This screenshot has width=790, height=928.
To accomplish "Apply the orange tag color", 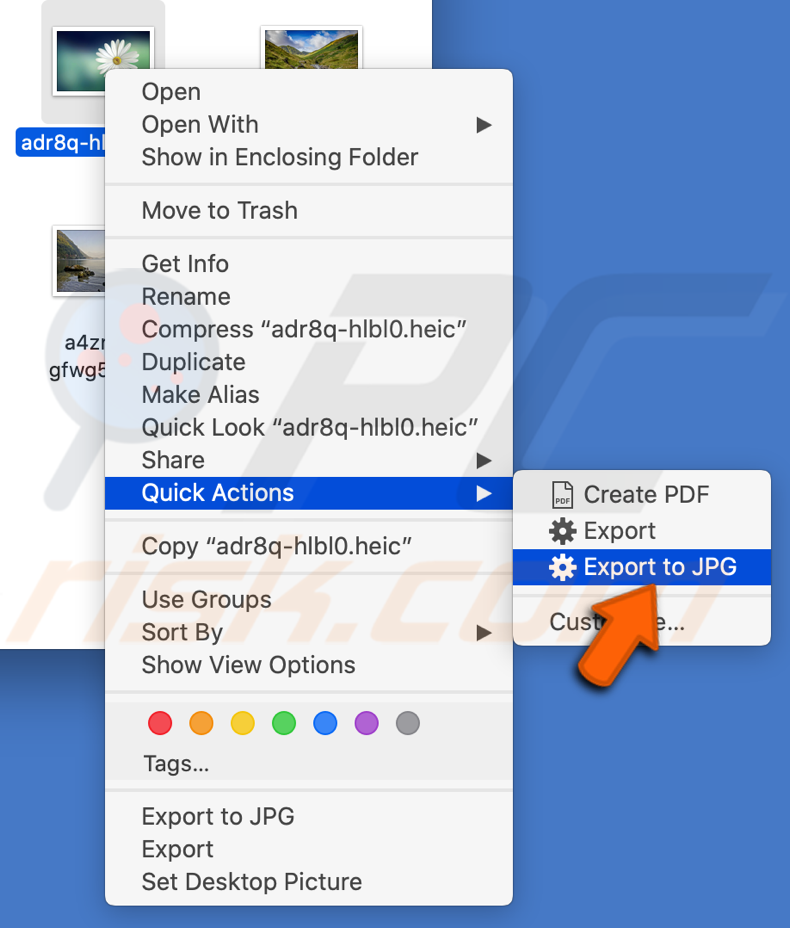I will pos(201,723).
